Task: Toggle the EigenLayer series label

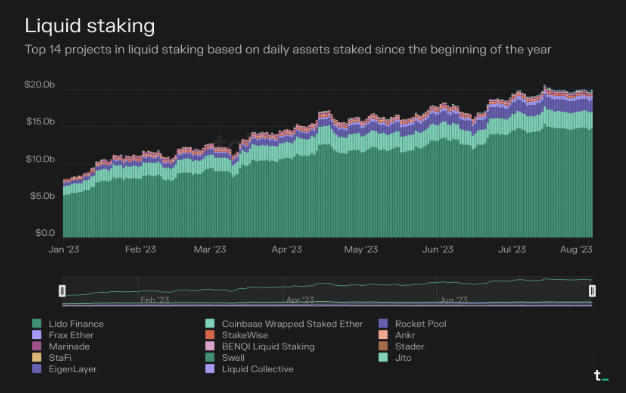Action: 73,369
